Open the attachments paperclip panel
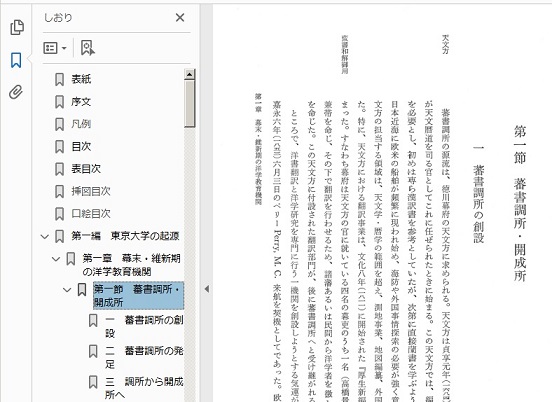This screenshot has width=552, height=402. coord(16,92)
